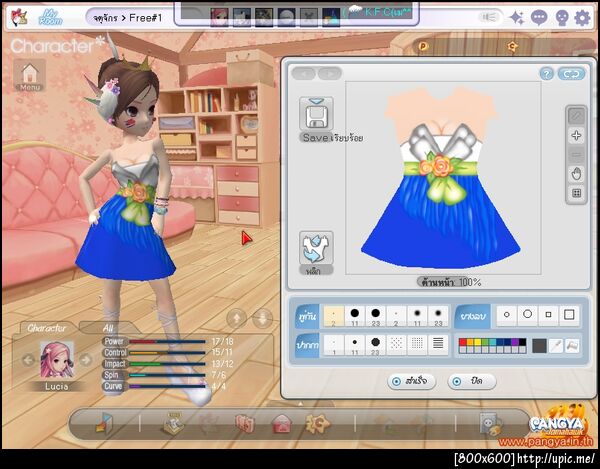Click the down arrow round button
This screenshot has height=469, width=600.
click(262, 318)
